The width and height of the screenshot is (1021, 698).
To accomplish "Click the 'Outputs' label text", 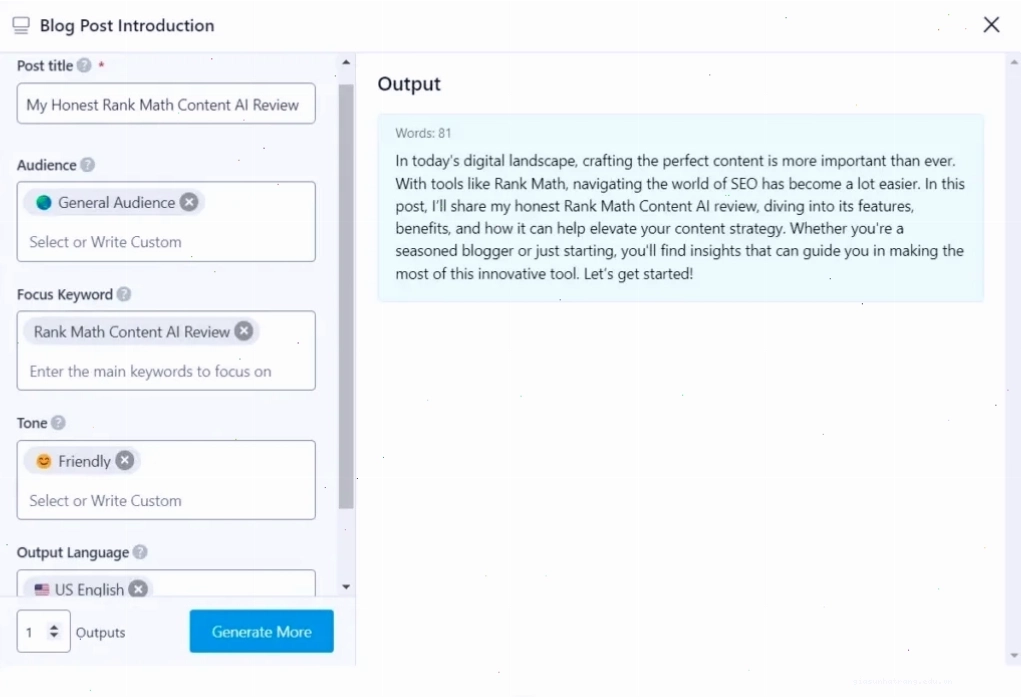I will tap(100, 632).
